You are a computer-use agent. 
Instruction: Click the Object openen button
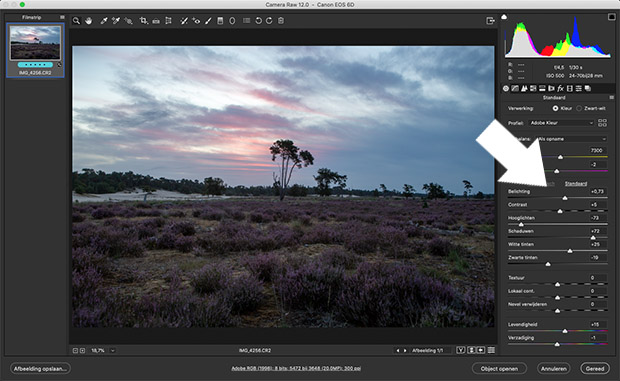point(499,369)
